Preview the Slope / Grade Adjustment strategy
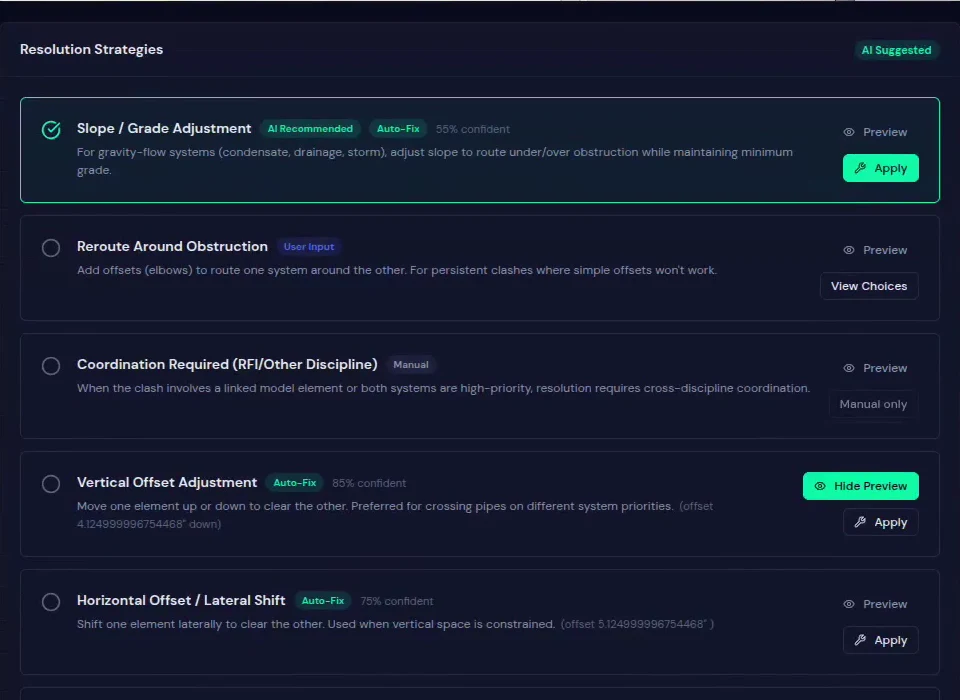 point(875,132)
